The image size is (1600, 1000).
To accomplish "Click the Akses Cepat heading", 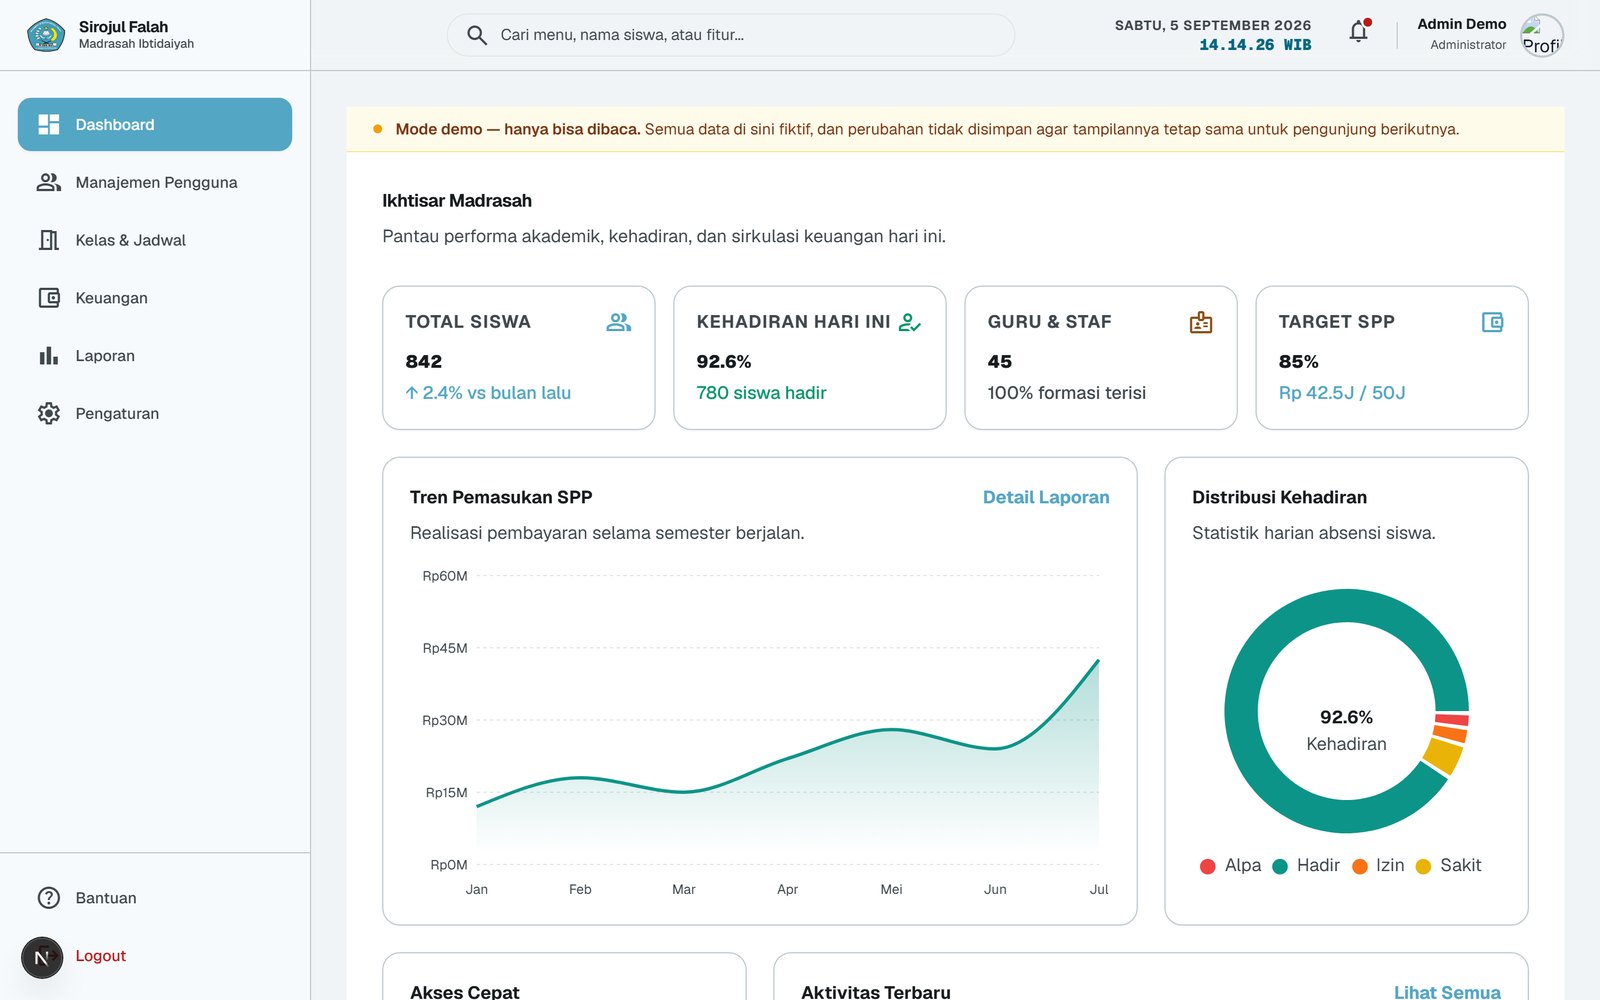I will pos(465,991).
